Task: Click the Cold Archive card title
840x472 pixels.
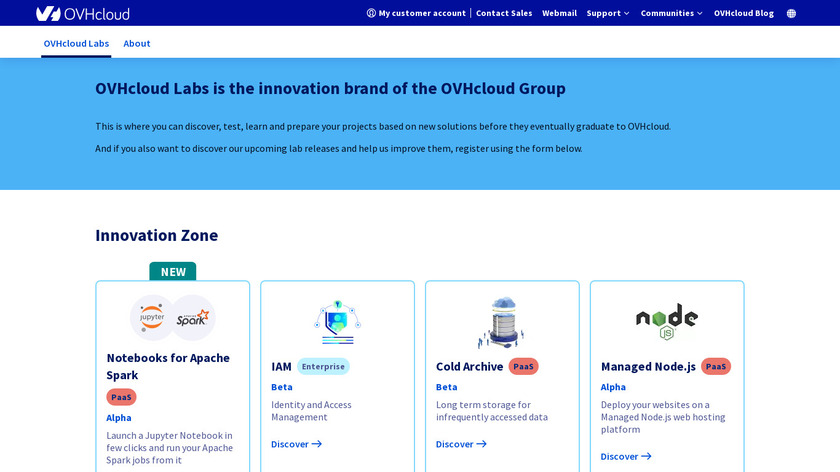Action: tap(469, 366)
